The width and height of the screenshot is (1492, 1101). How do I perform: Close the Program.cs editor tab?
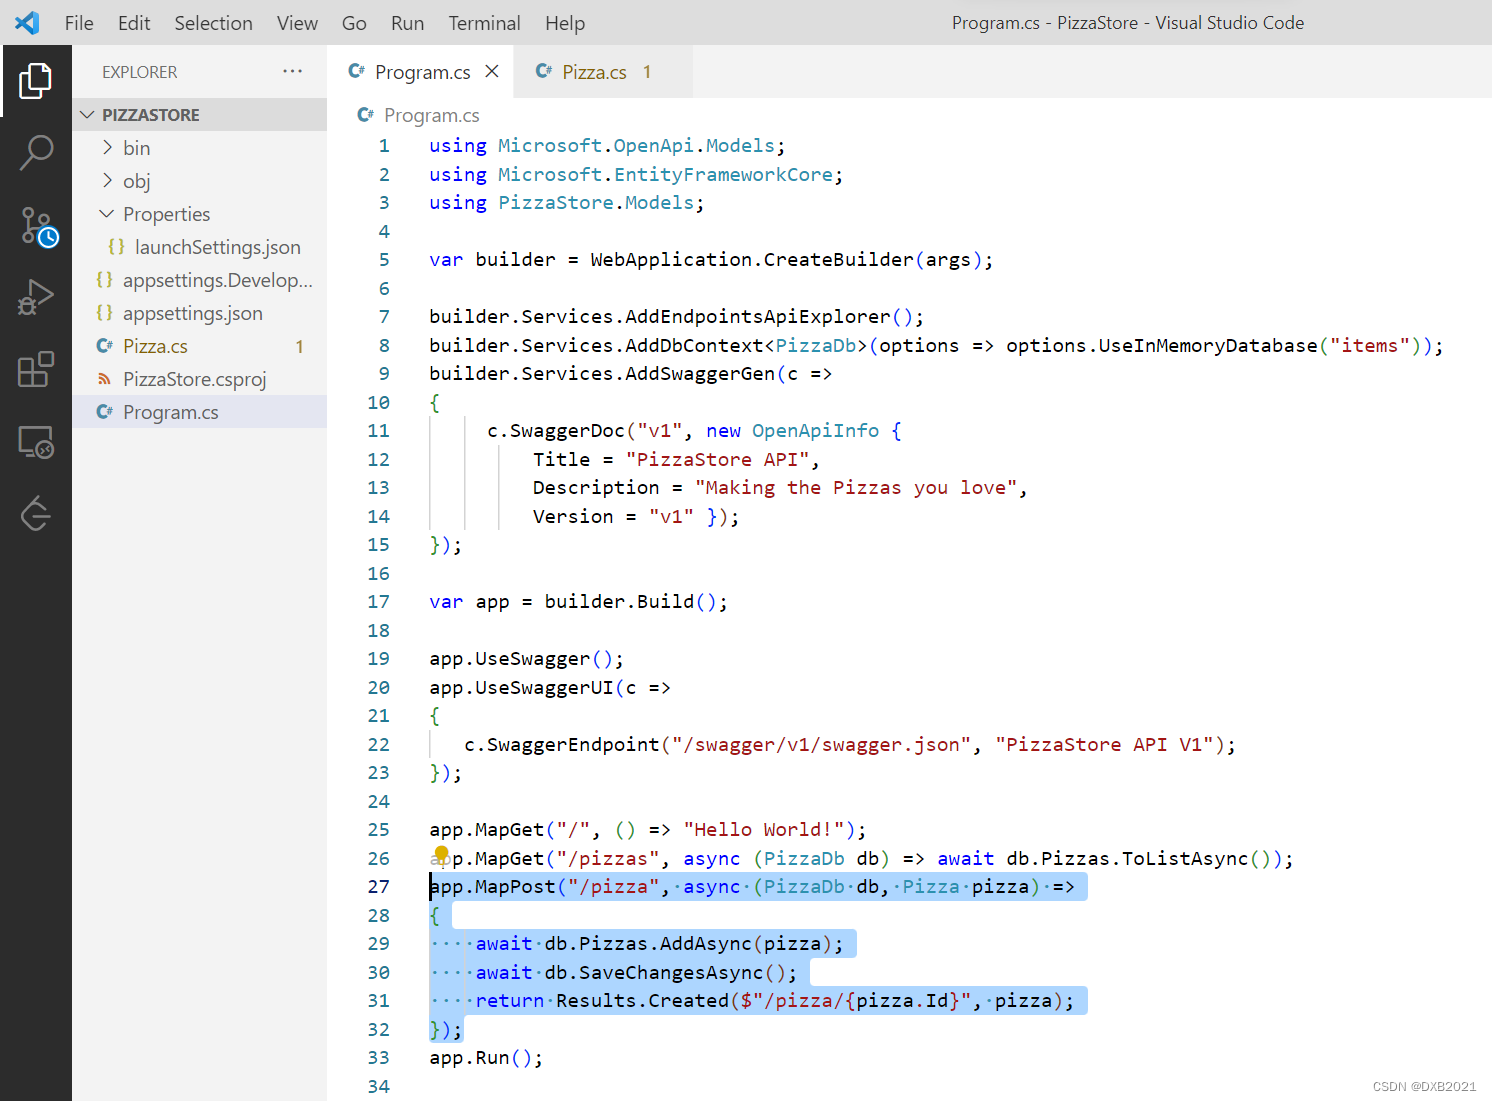point(491,71)
